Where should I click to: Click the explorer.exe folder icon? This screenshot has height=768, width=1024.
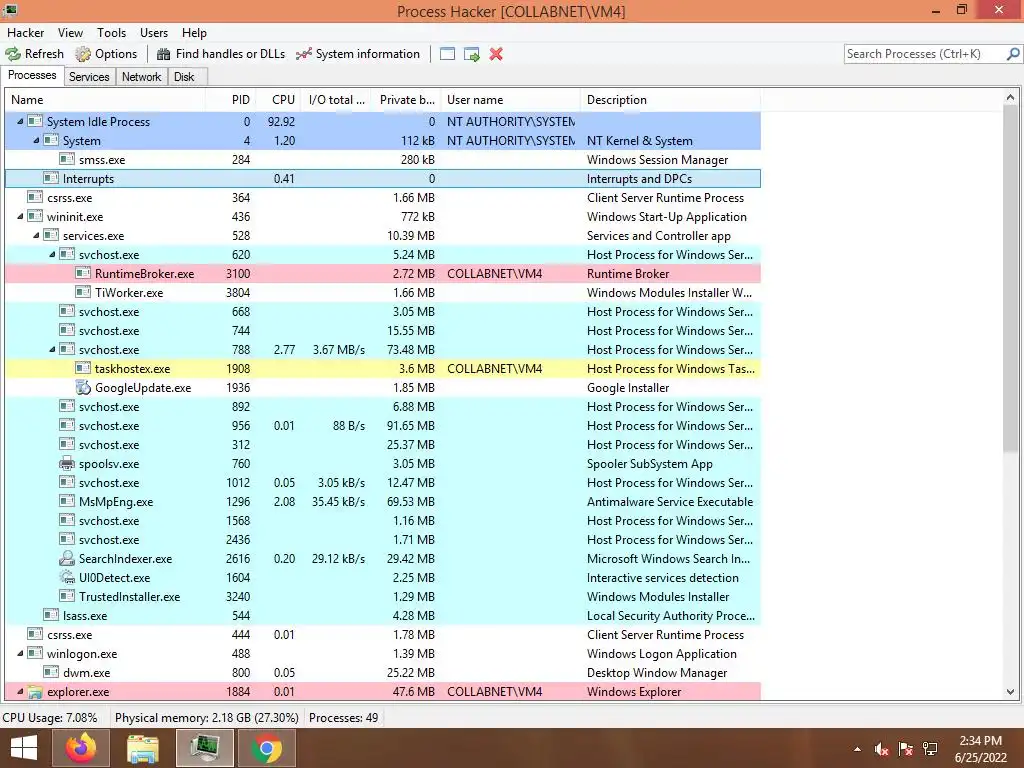pyautogui.click(x=35, y=692)
